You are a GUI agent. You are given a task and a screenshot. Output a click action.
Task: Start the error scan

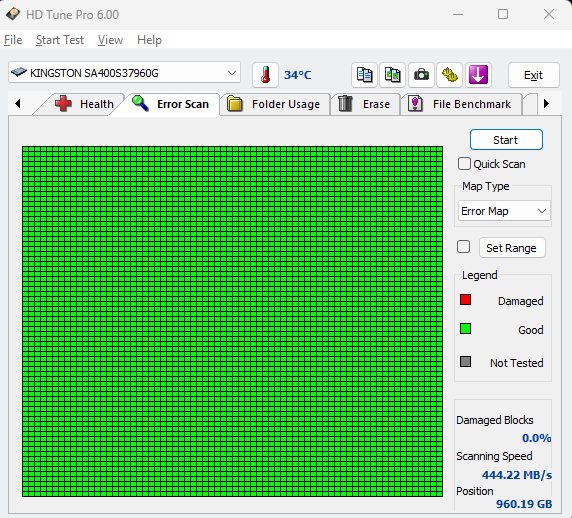506,140
